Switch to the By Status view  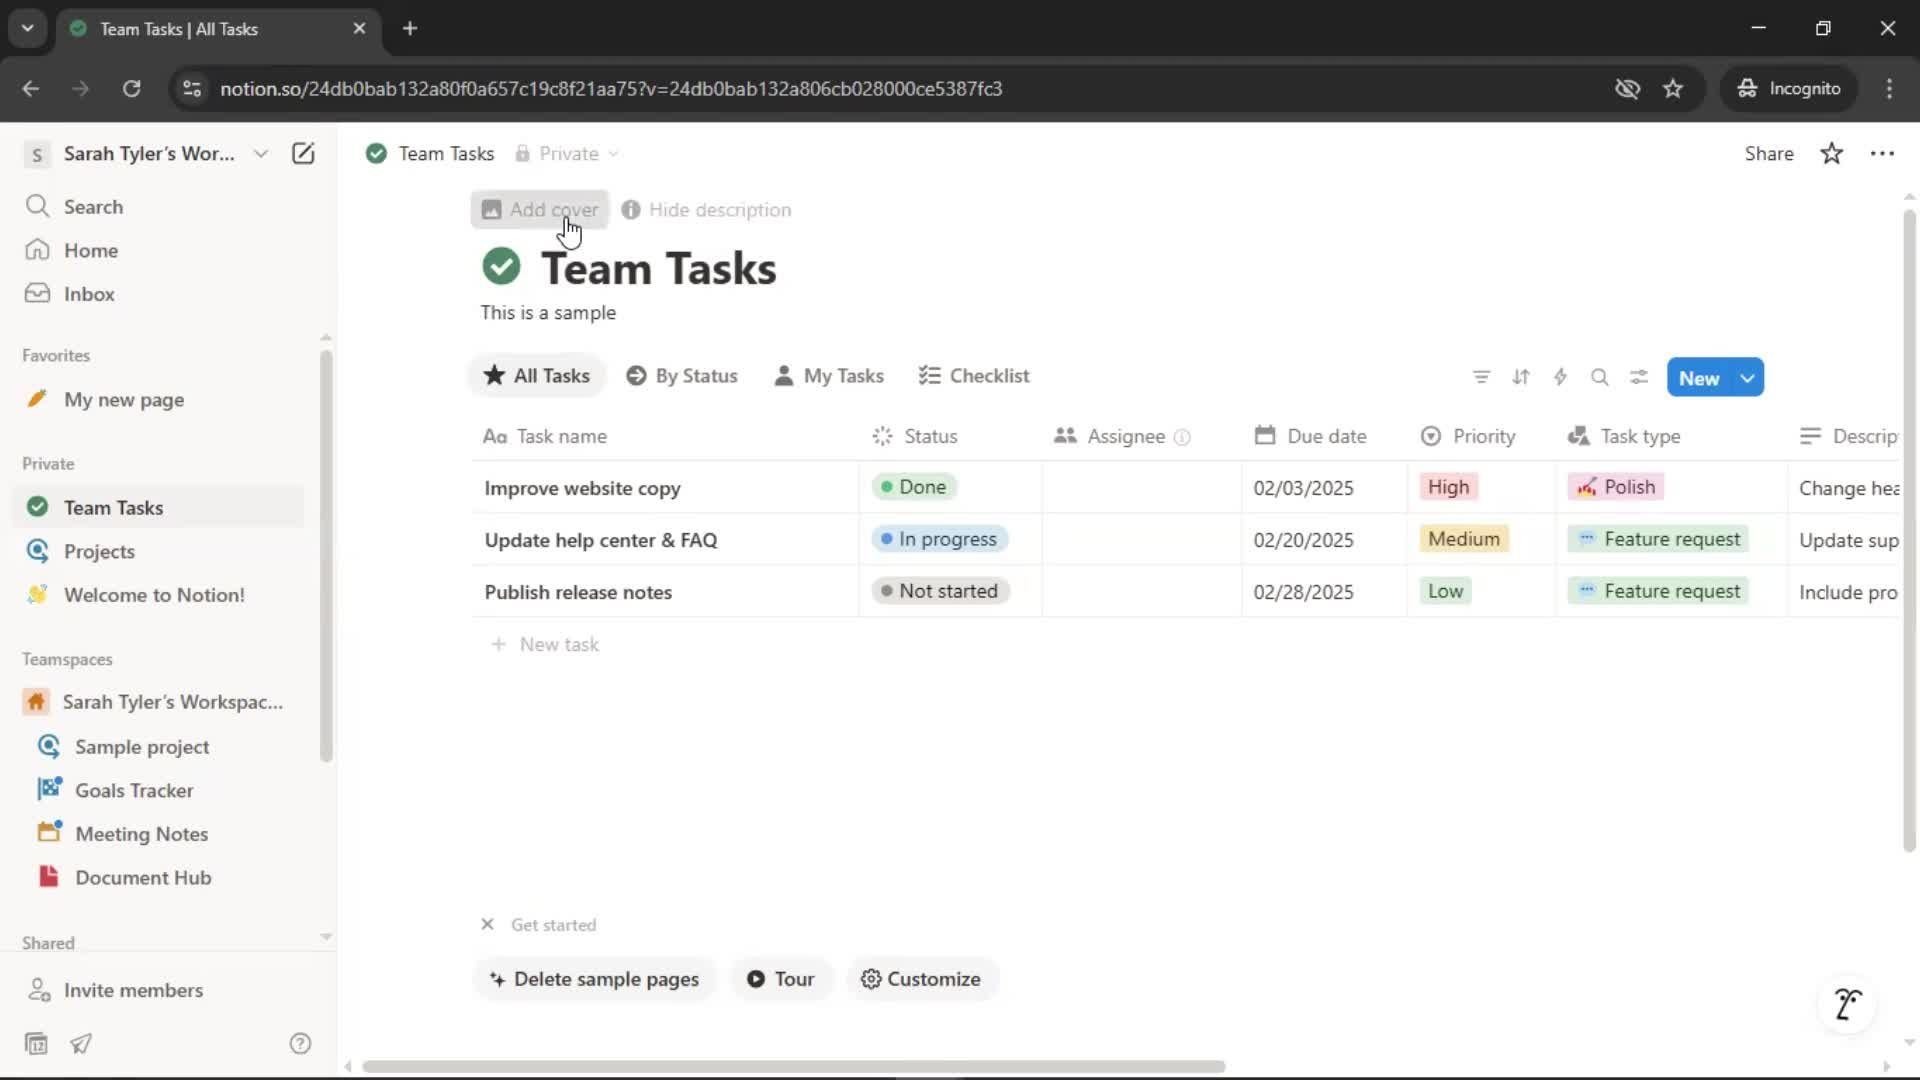click(x=682, y=376)
